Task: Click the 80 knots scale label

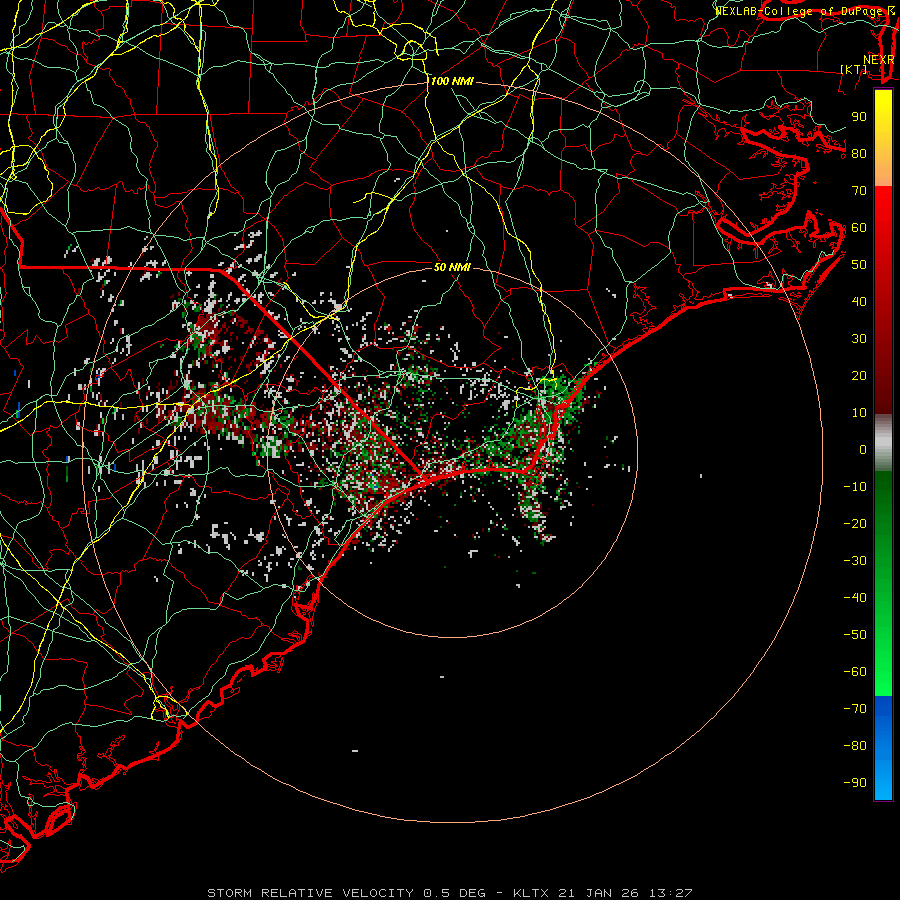Action: [859, 153]
